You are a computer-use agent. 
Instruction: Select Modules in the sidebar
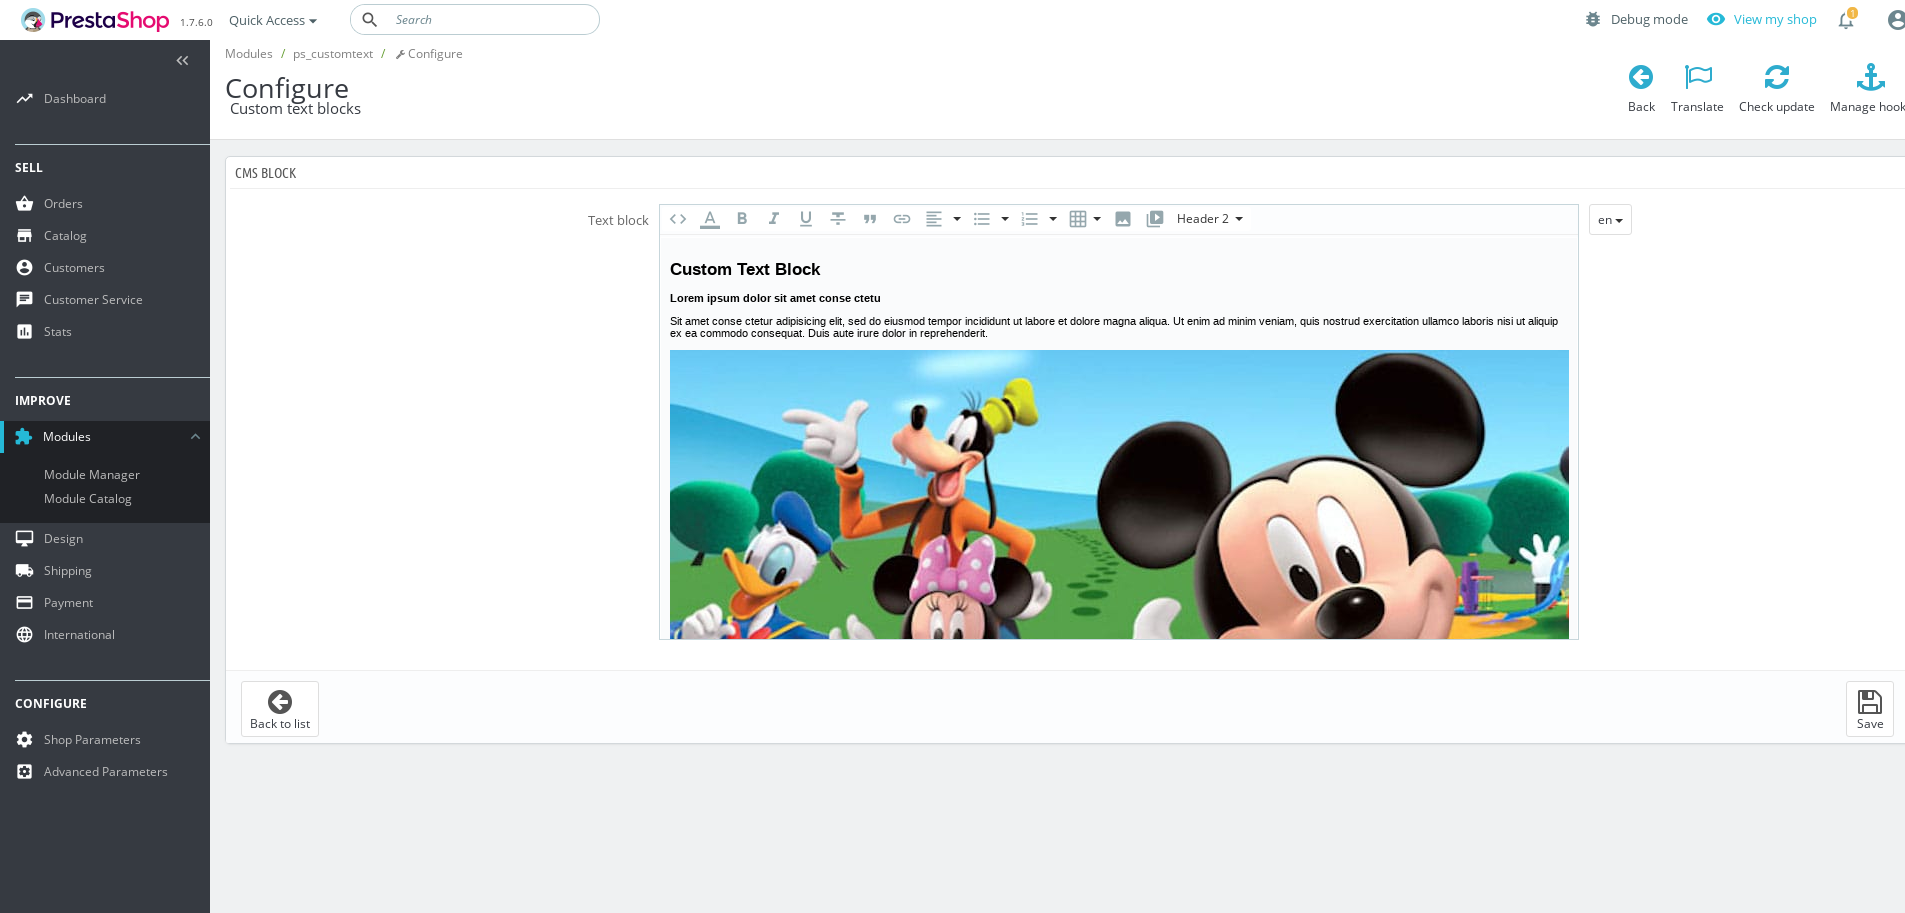67,437
